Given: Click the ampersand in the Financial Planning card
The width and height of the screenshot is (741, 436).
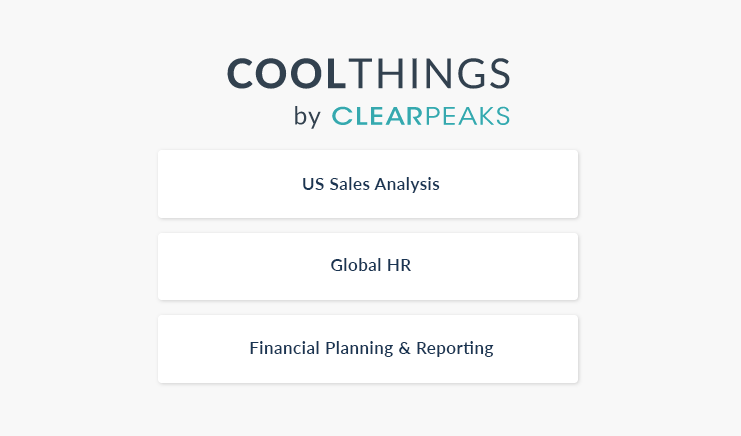Looking at the screenshot, I should [405, 348].
